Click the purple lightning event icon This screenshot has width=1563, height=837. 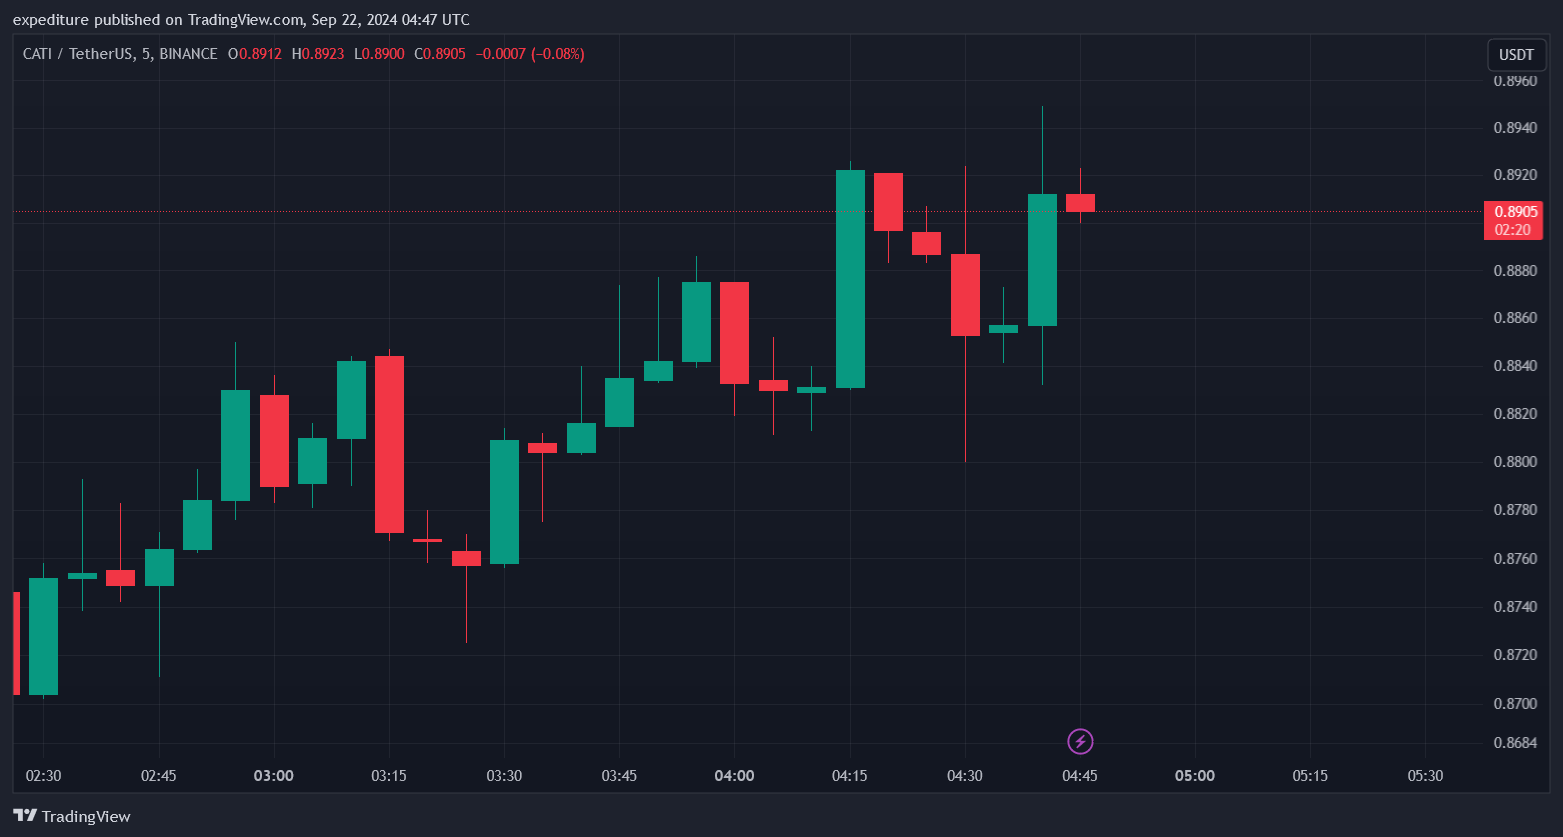click(1080, 741)
